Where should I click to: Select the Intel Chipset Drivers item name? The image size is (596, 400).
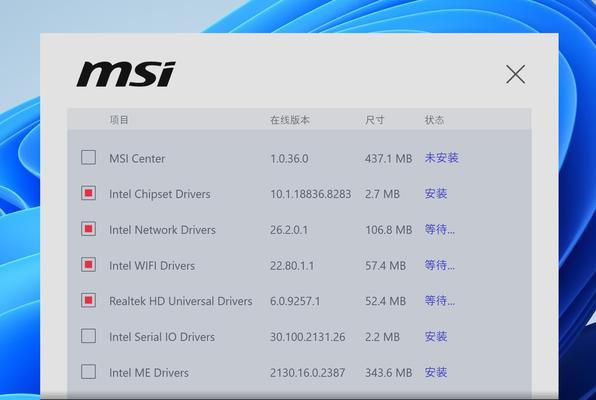(160, 194)
